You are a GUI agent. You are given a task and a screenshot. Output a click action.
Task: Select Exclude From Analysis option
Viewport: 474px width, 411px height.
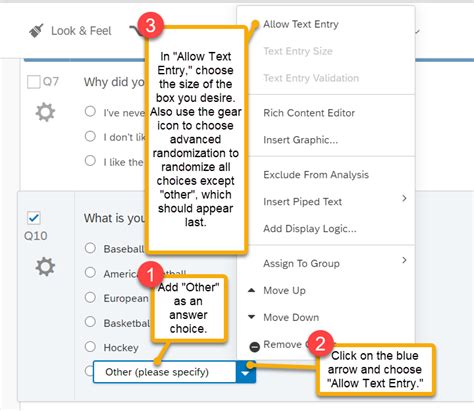coord(316,175)
